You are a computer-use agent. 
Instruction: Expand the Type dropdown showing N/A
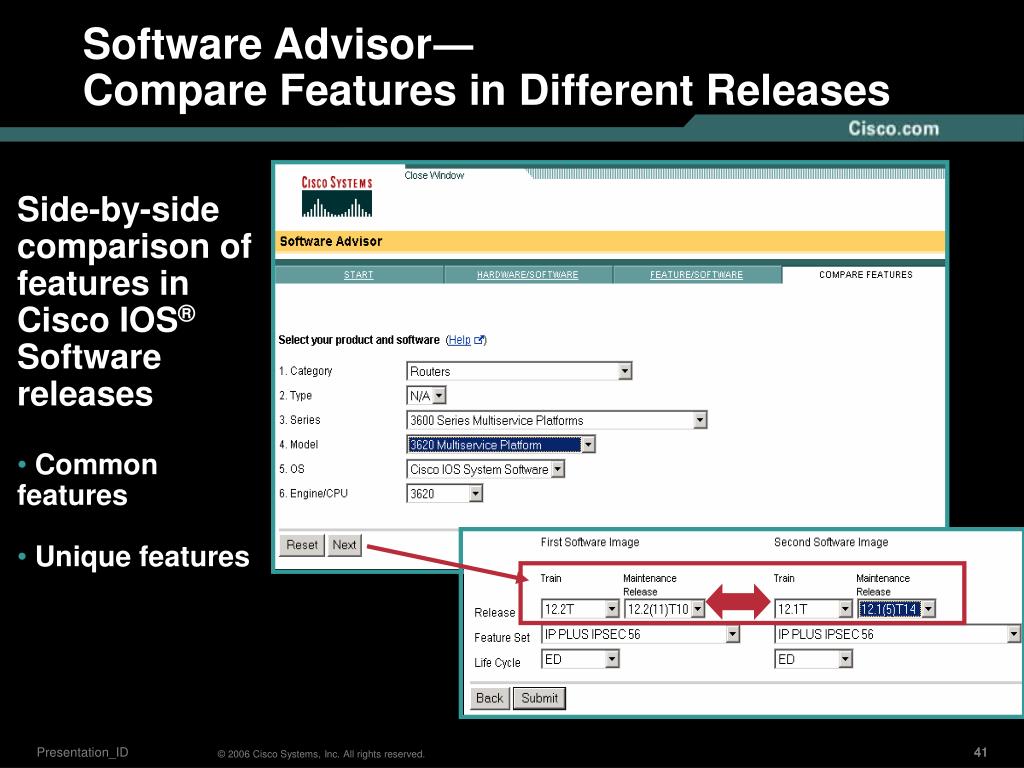click(426, 396)
